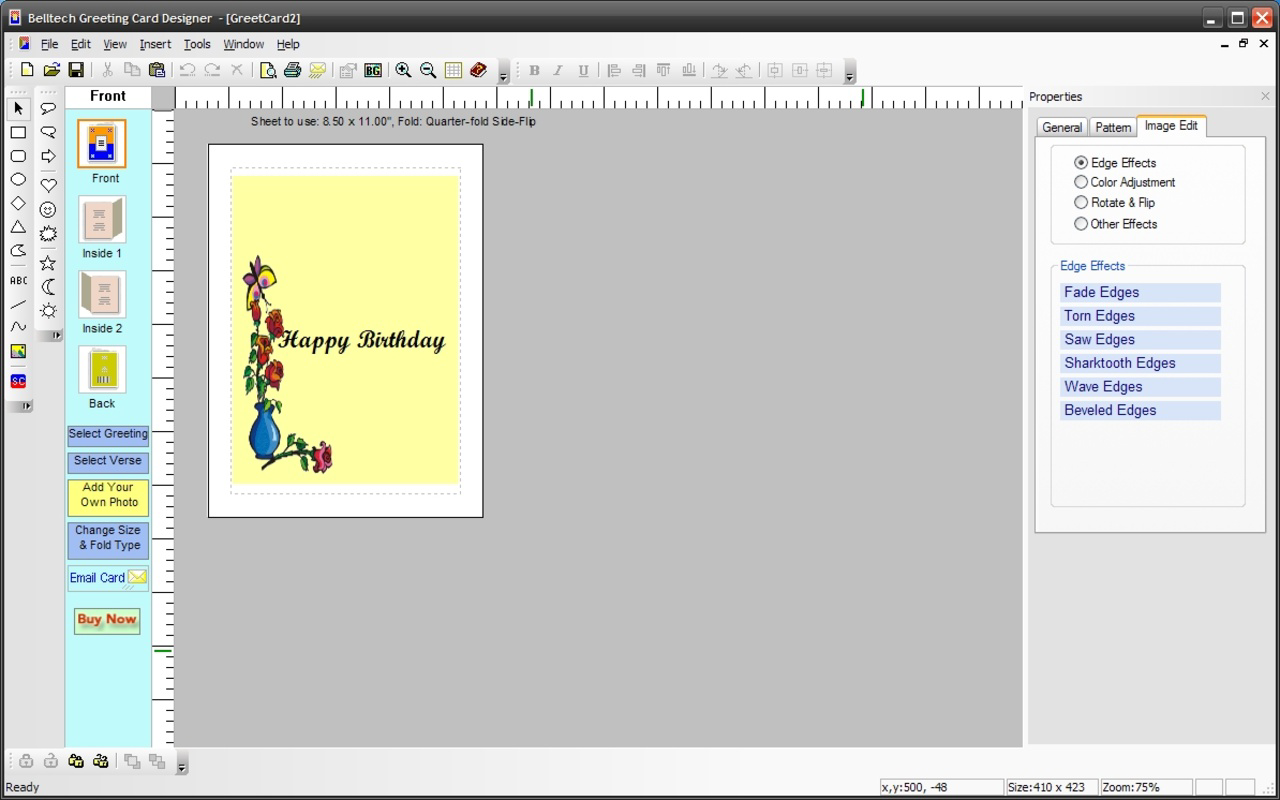
Task: Select the ABC text tool
Action: pyautogui.click(x=18, y=281)
